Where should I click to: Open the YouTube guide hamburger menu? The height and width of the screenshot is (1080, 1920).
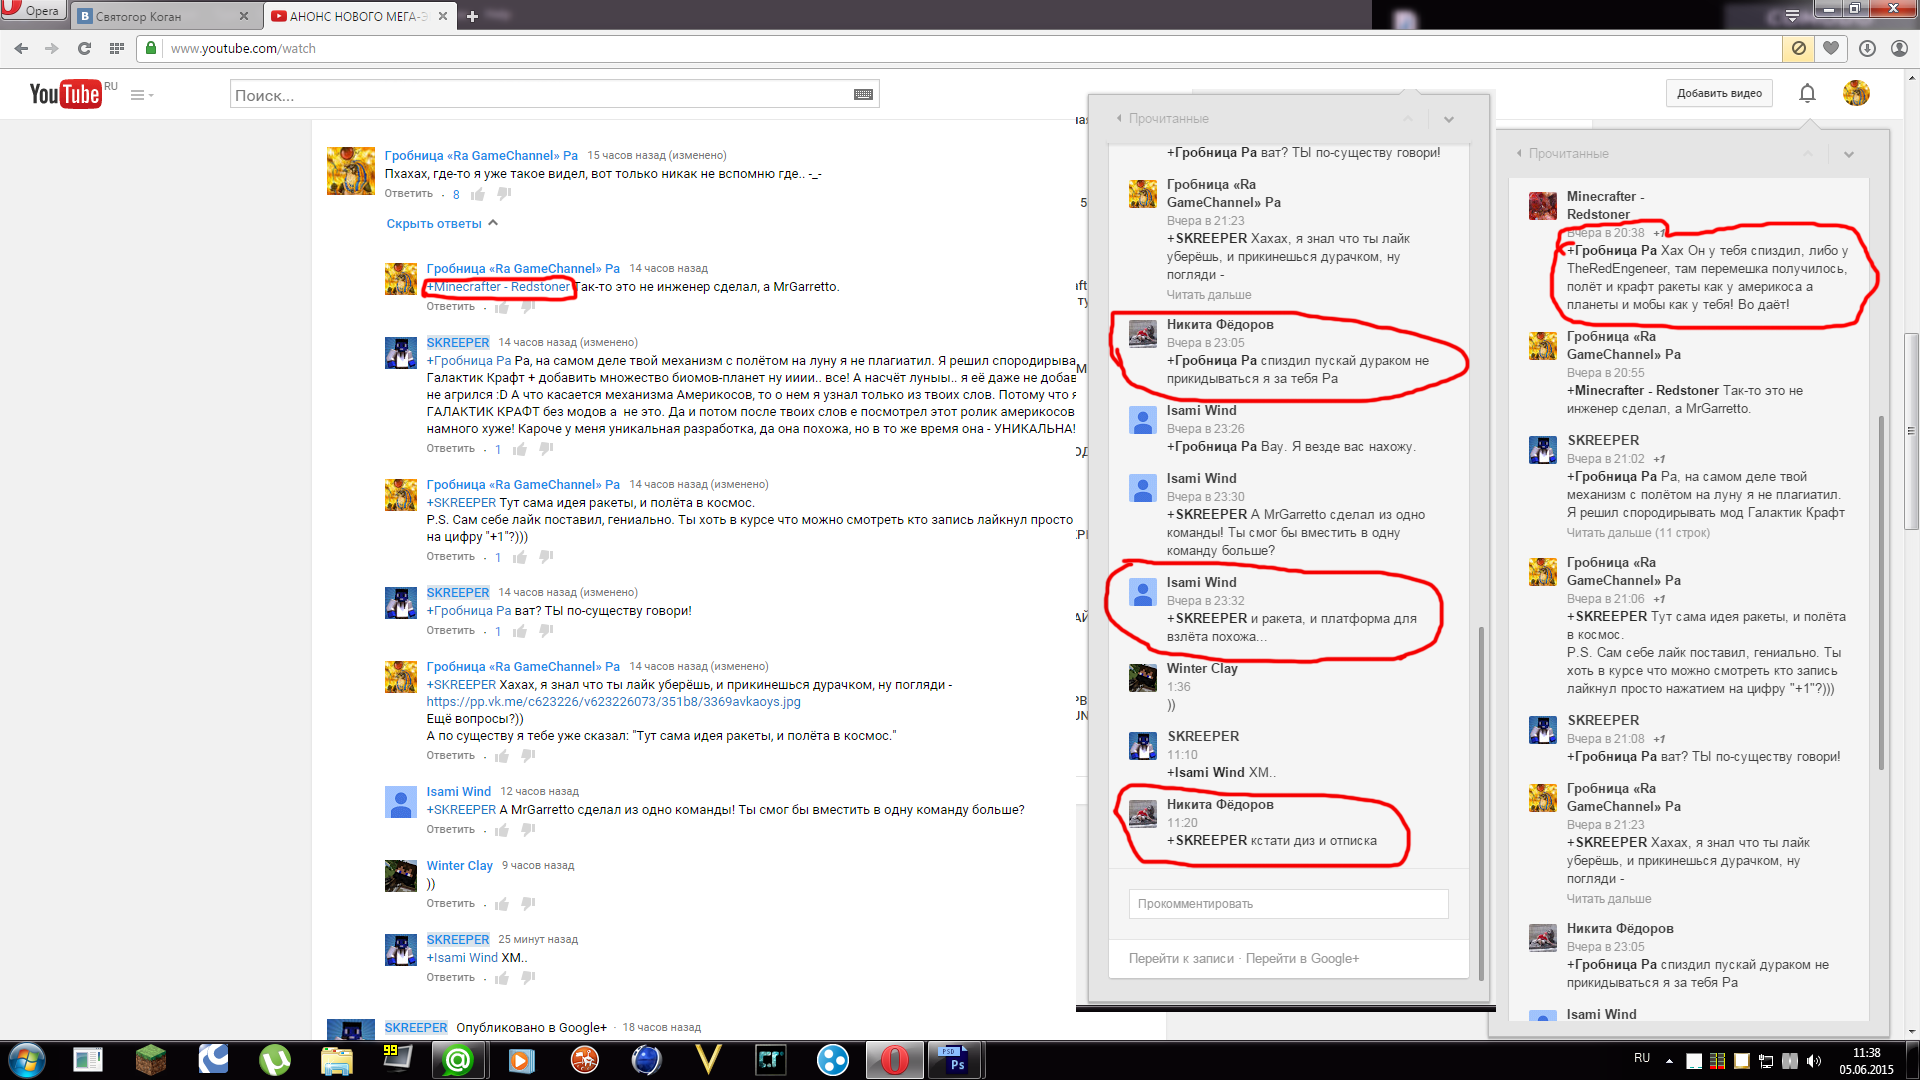[x=138, y=95]
